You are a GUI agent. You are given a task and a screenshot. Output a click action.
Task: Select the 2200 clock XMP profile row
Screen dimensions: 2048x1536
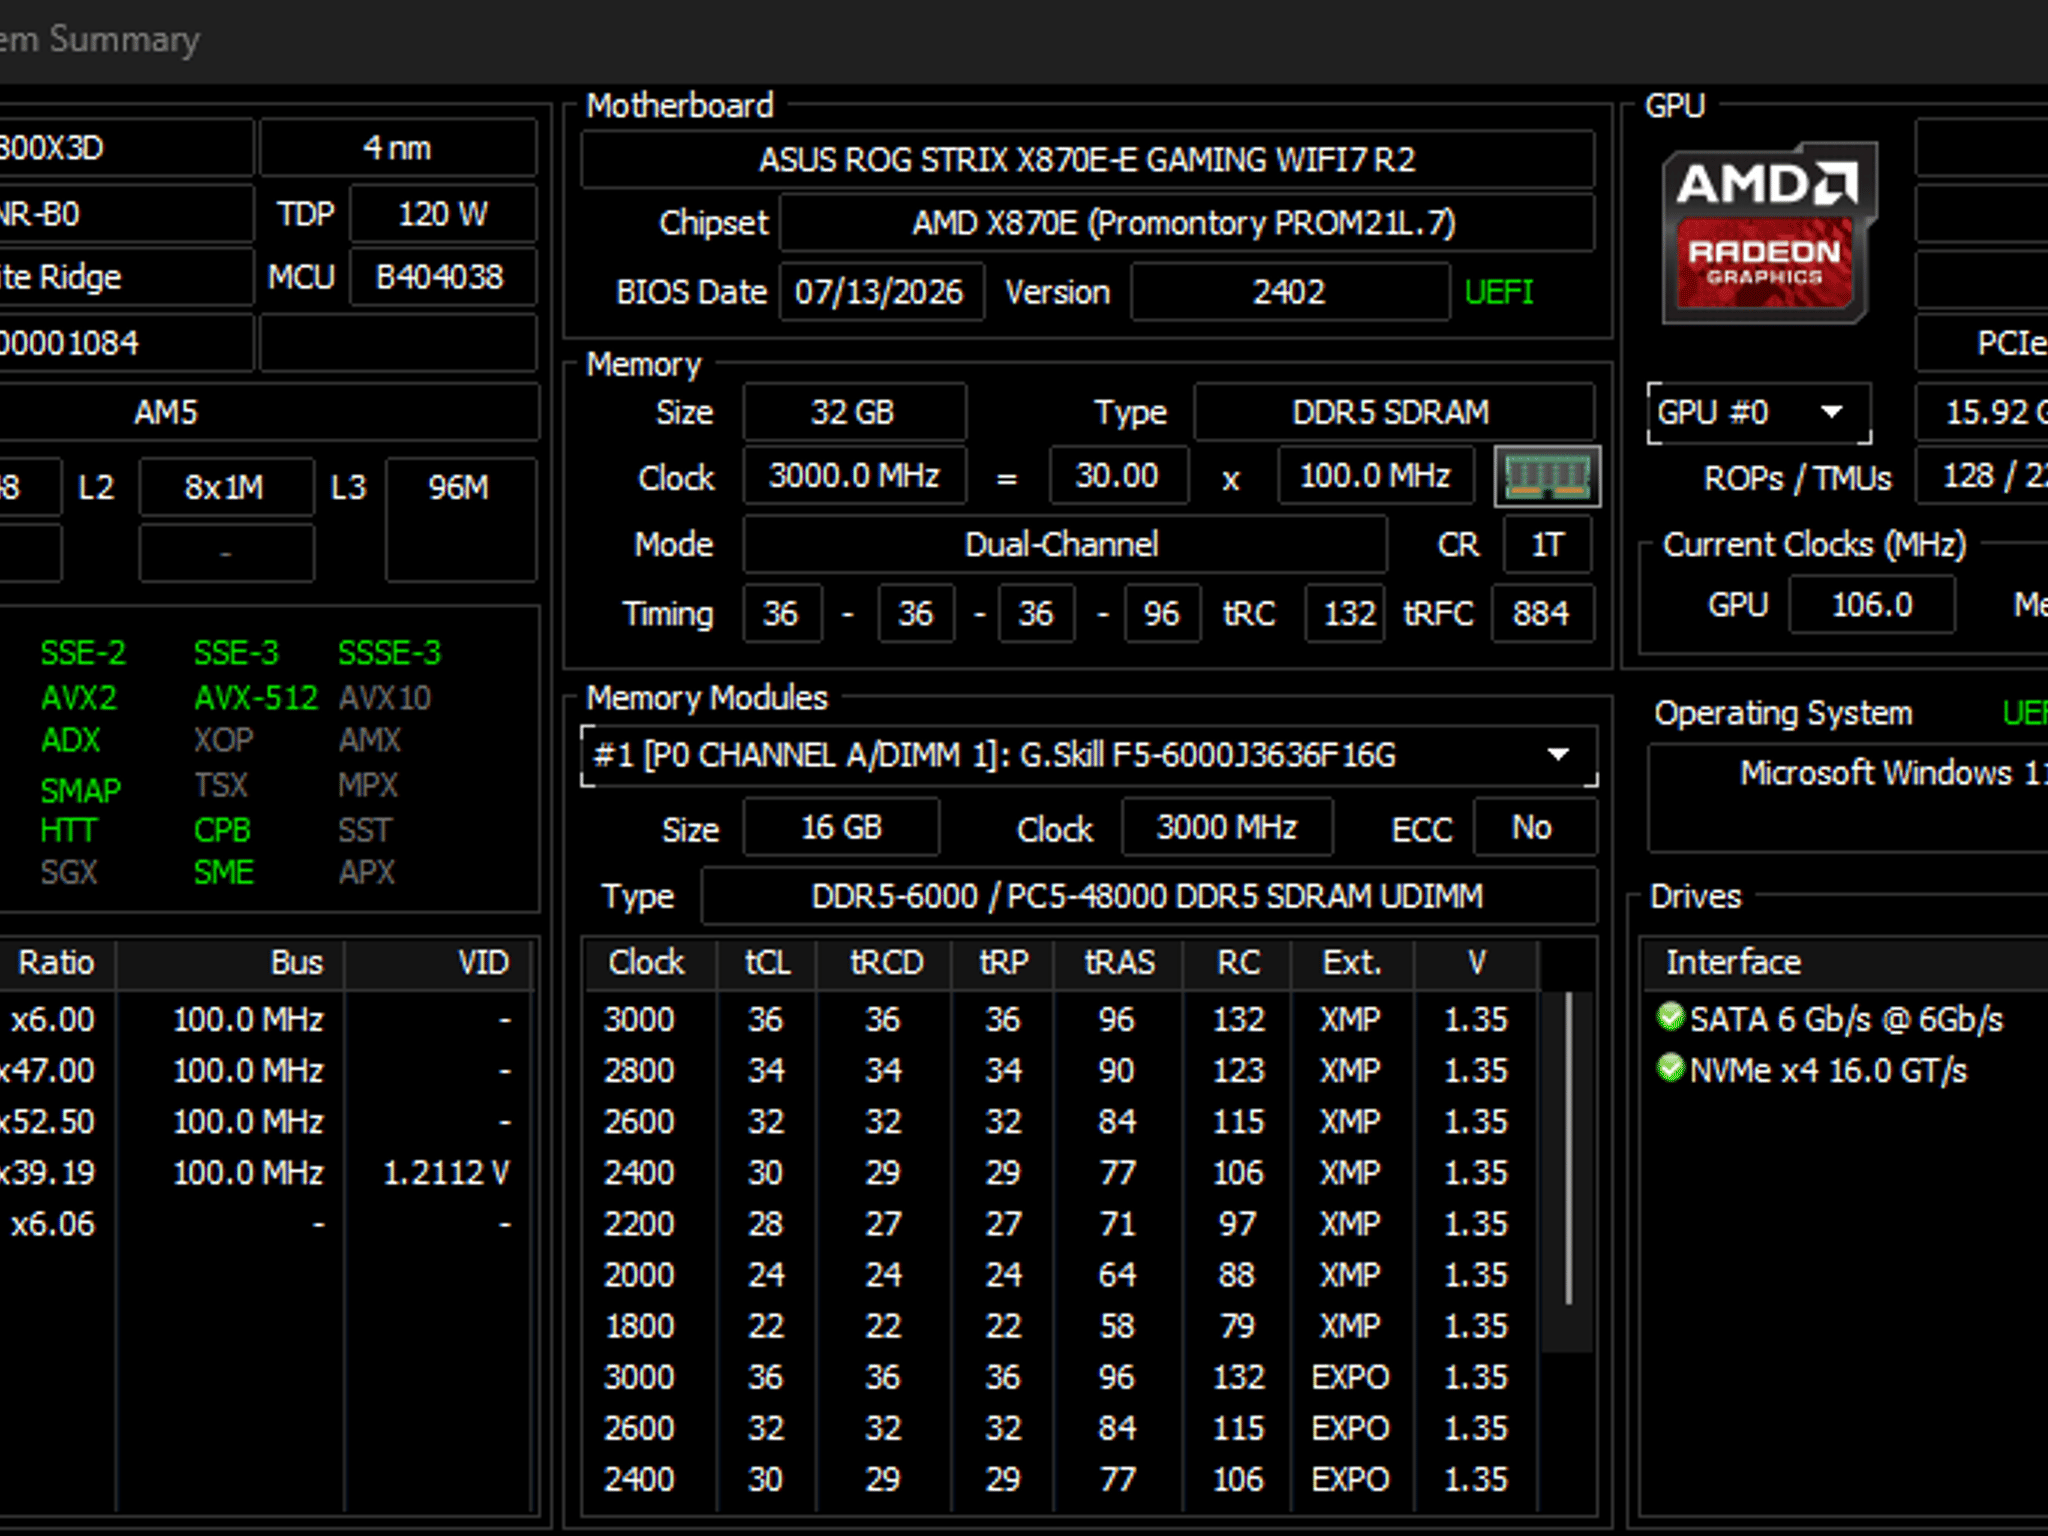[1062, 1223]
